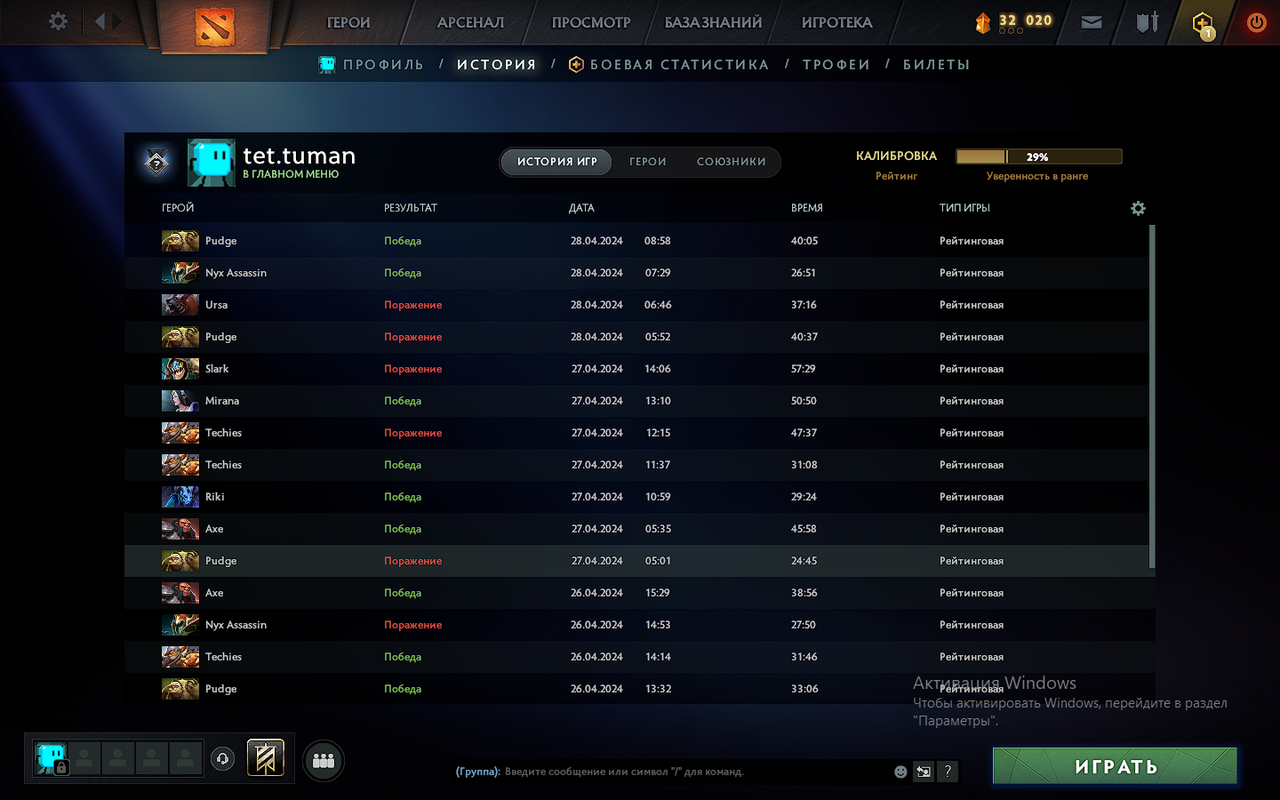Click the emoticon smiley in chat bar
The image size is (1280, 800).
901,772
